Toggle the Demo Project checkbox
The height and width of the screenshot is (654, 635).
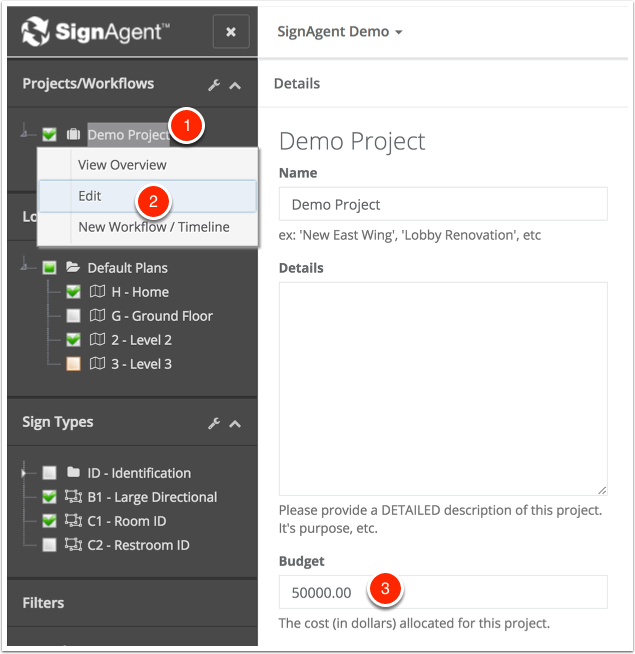49,135
